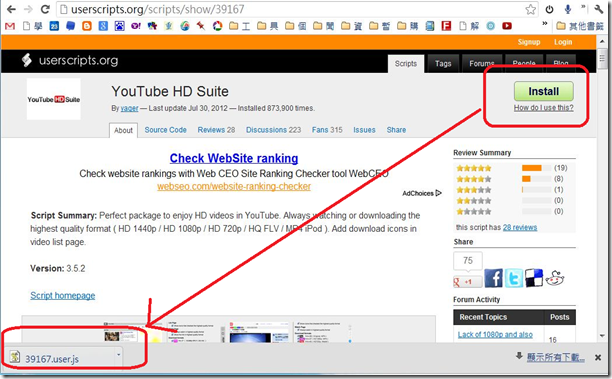The image size is (612, 379).
Task: Switch to the Forums tab
Action: pos(482,64)
